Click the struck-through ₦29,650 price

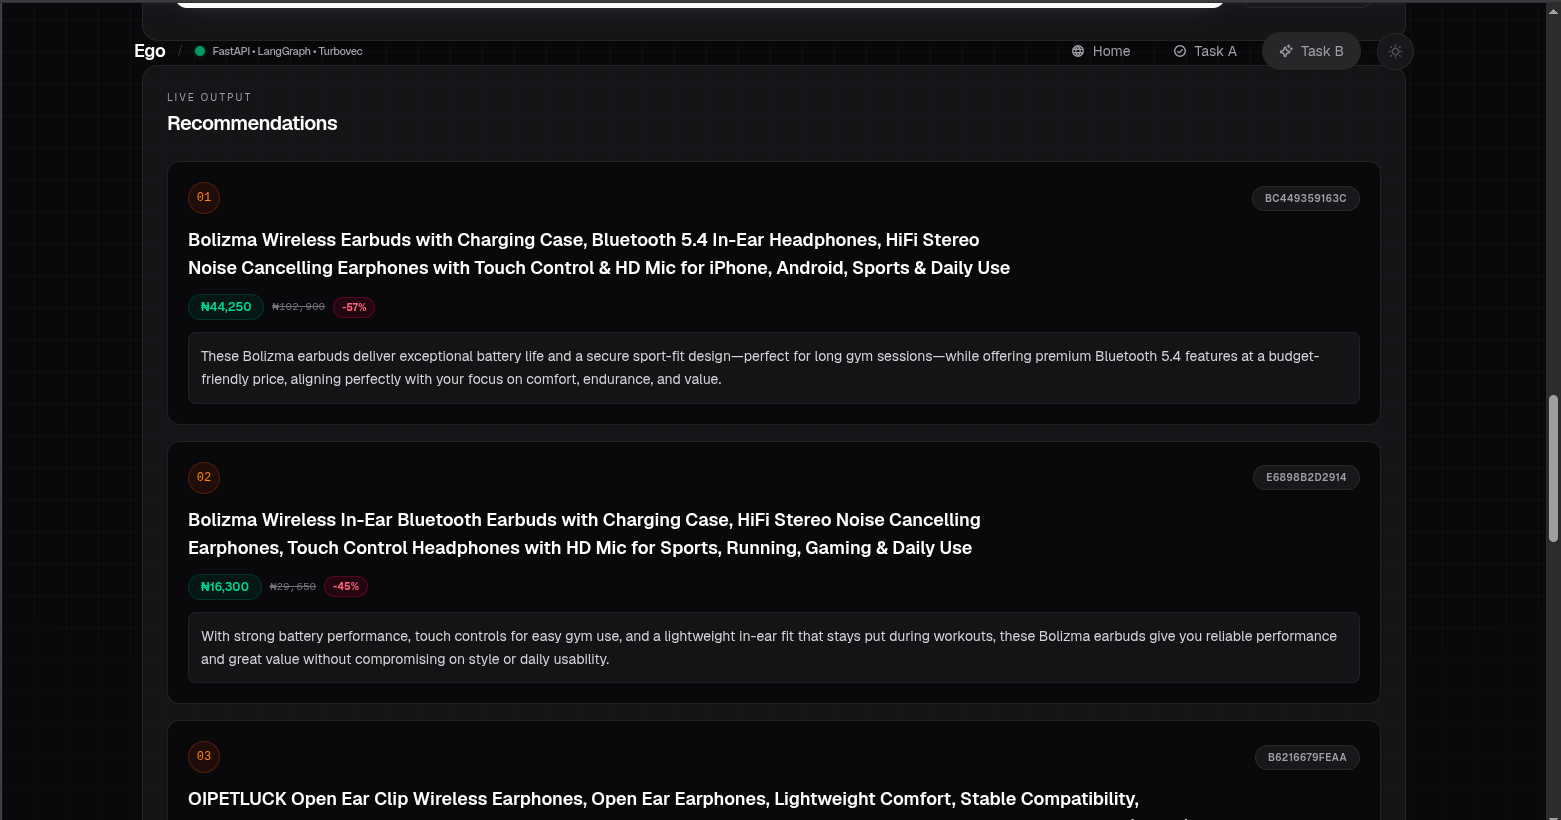[x=293, y=587]
